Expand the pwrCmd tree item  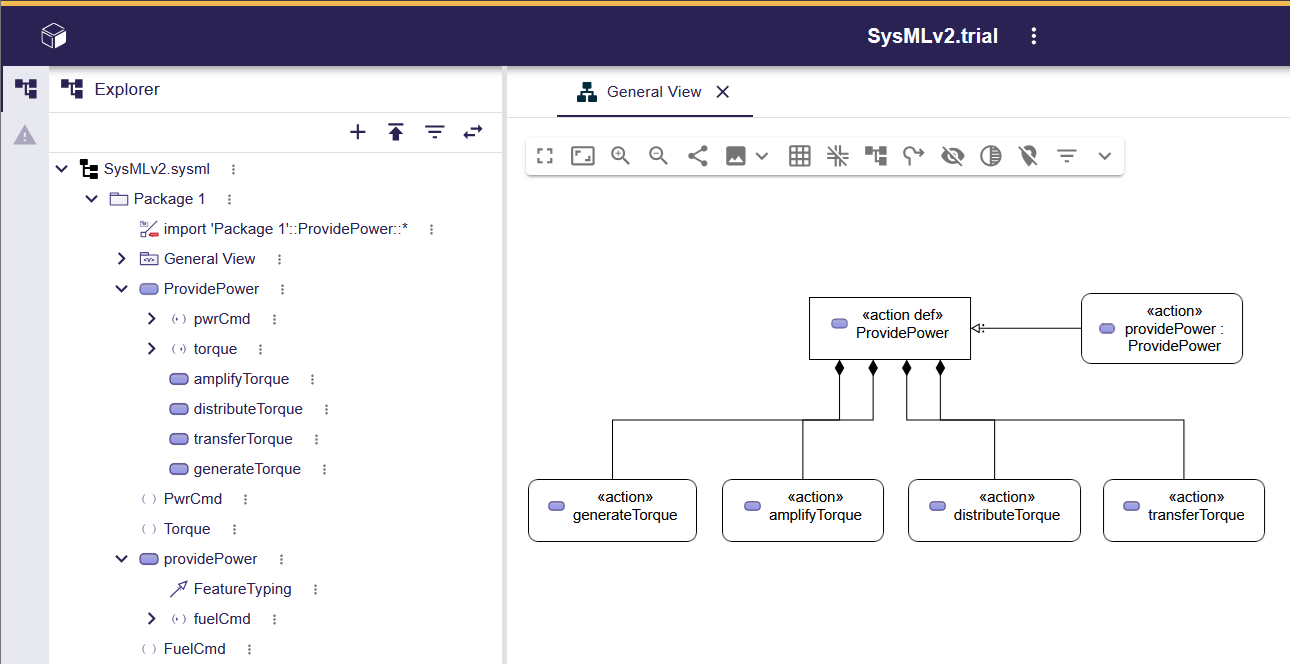pos(152,319)
